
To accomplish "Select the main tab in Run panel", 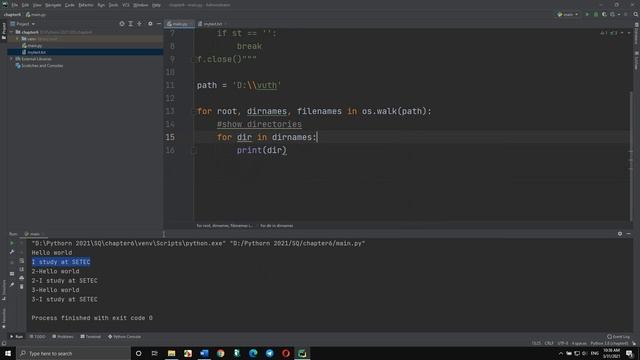I will tap(34, 234).
